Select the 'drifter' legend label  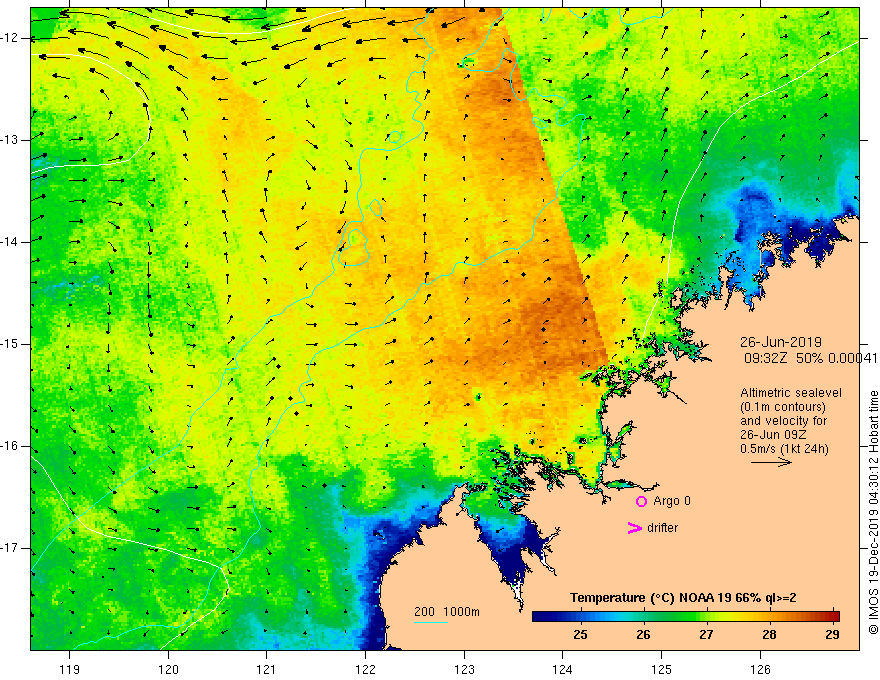[x=662, y=528]
